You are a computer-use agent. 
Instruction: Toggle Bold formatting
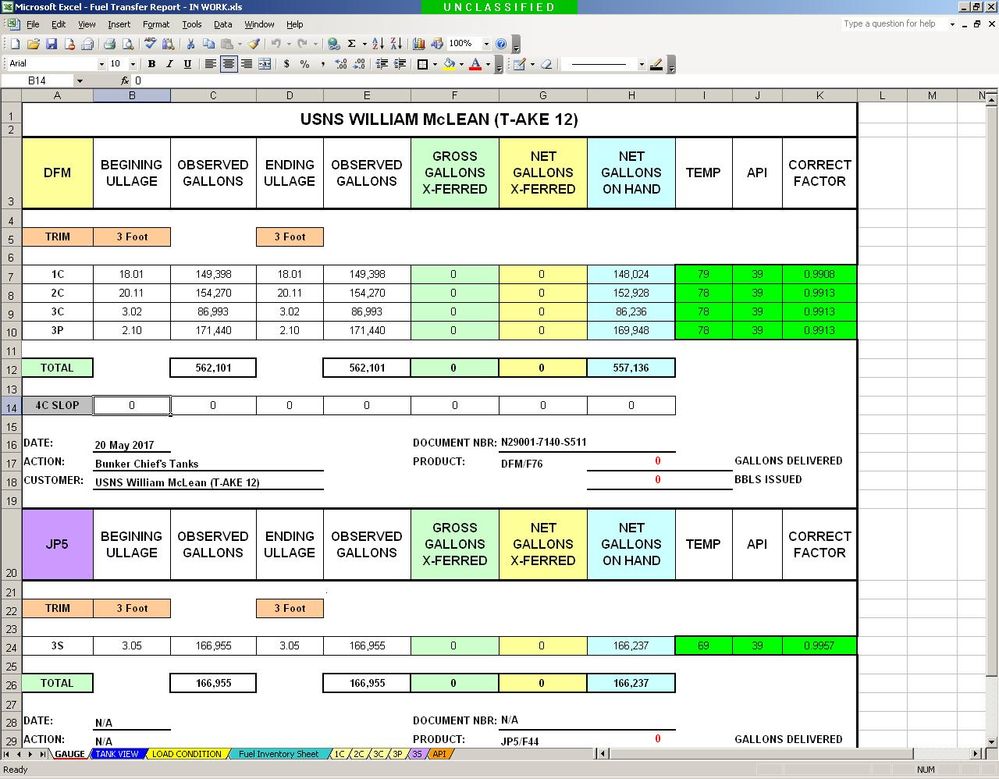152,64
